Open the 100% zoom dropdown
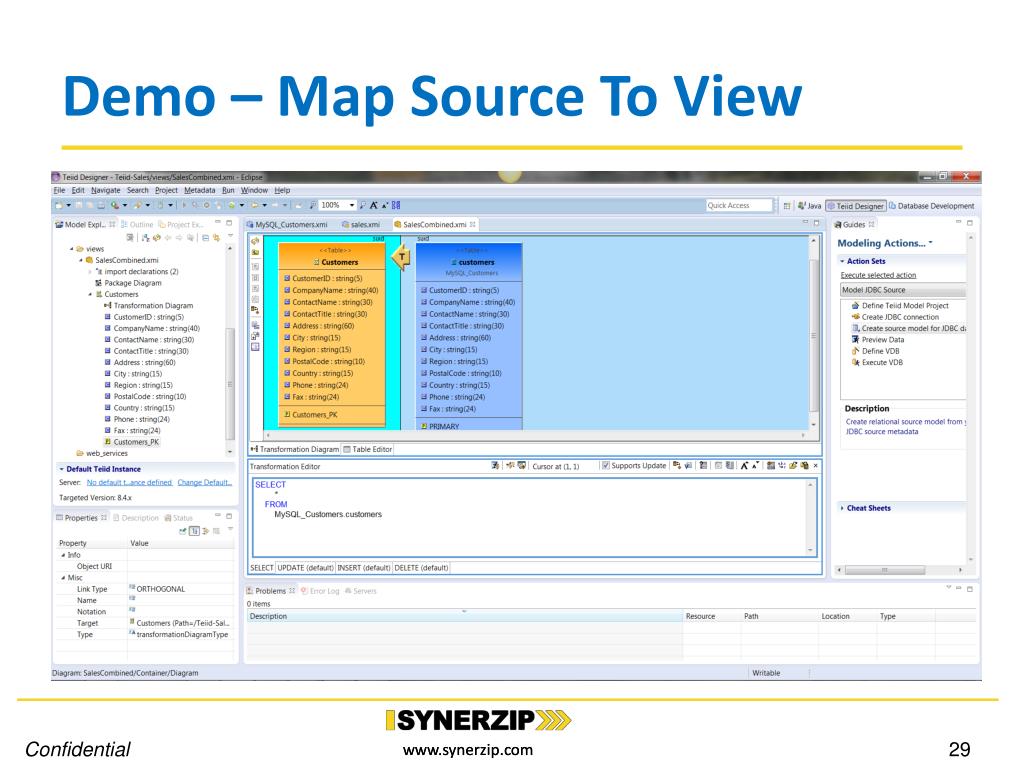The width and height of the screenshot is (1024, 768). 352,205
